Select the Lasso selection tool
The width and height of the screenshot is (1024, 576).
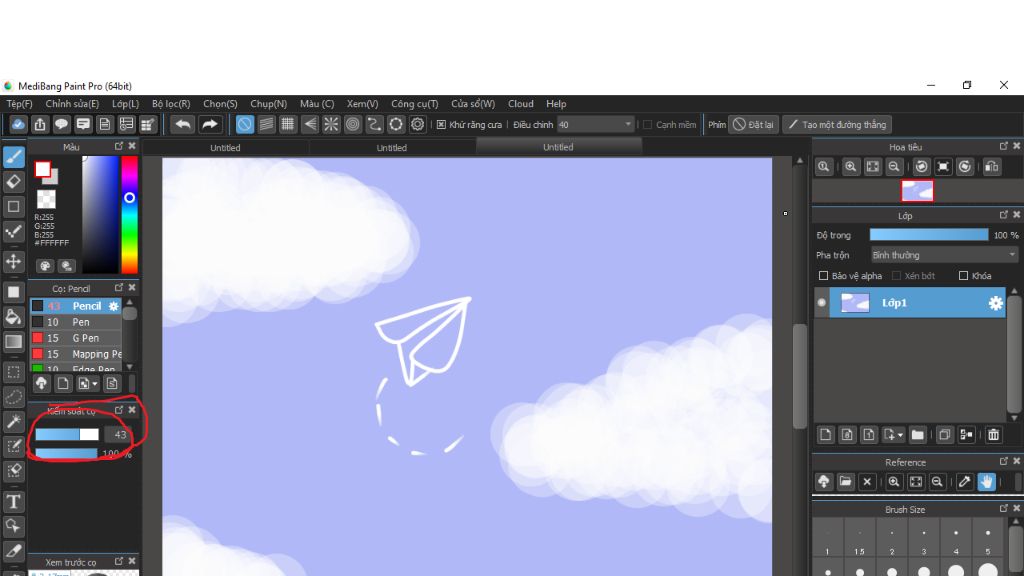pos(14,396)
